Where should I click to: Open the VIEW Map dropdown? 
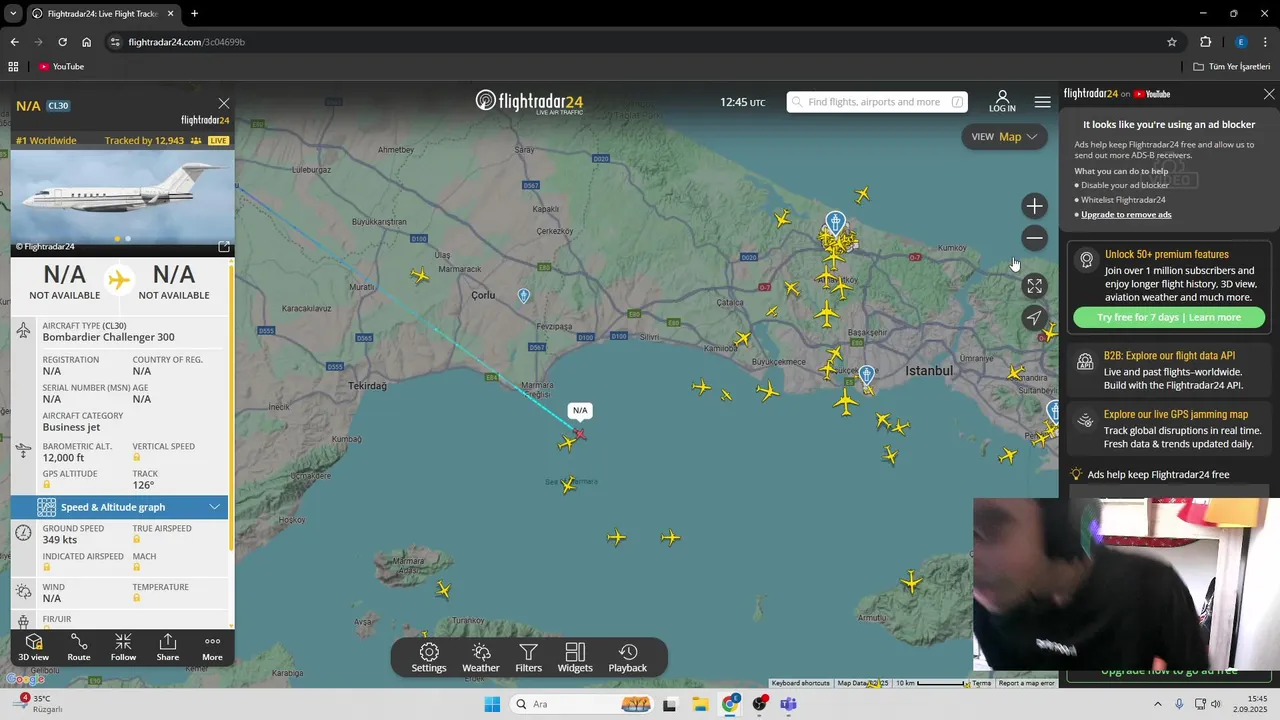1004,137
